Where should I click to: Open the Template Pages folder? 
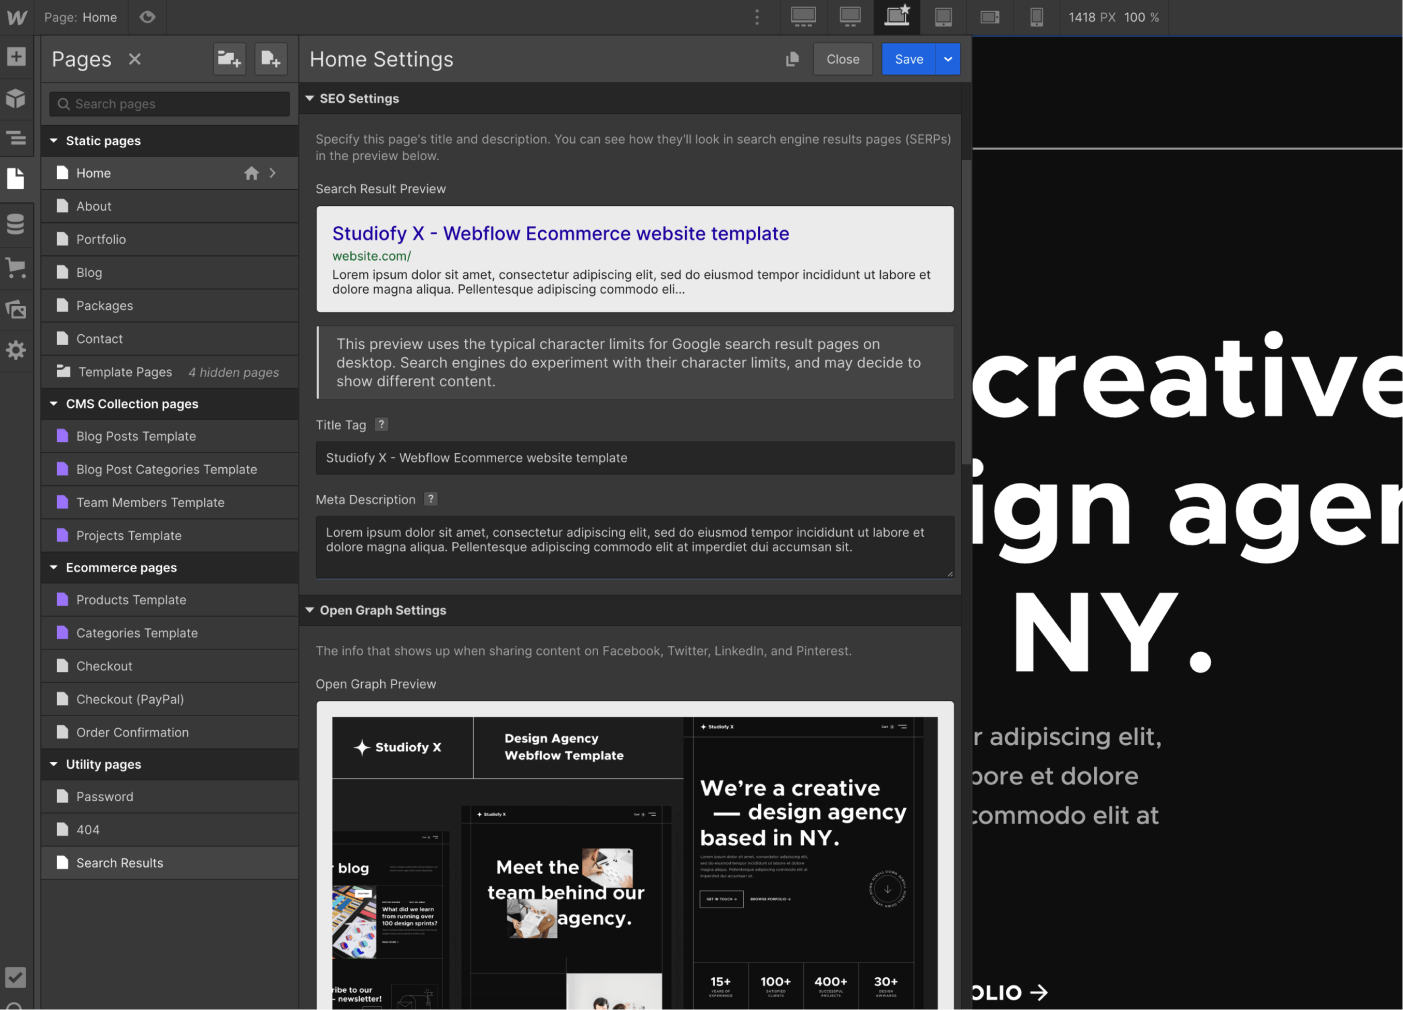(x=170, y=371)
